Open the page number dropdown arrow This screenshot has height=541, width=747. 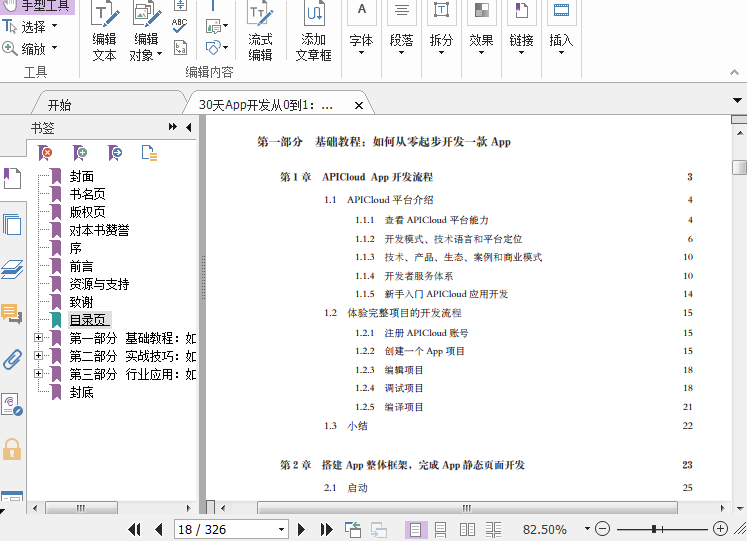[x=282, y=530]
